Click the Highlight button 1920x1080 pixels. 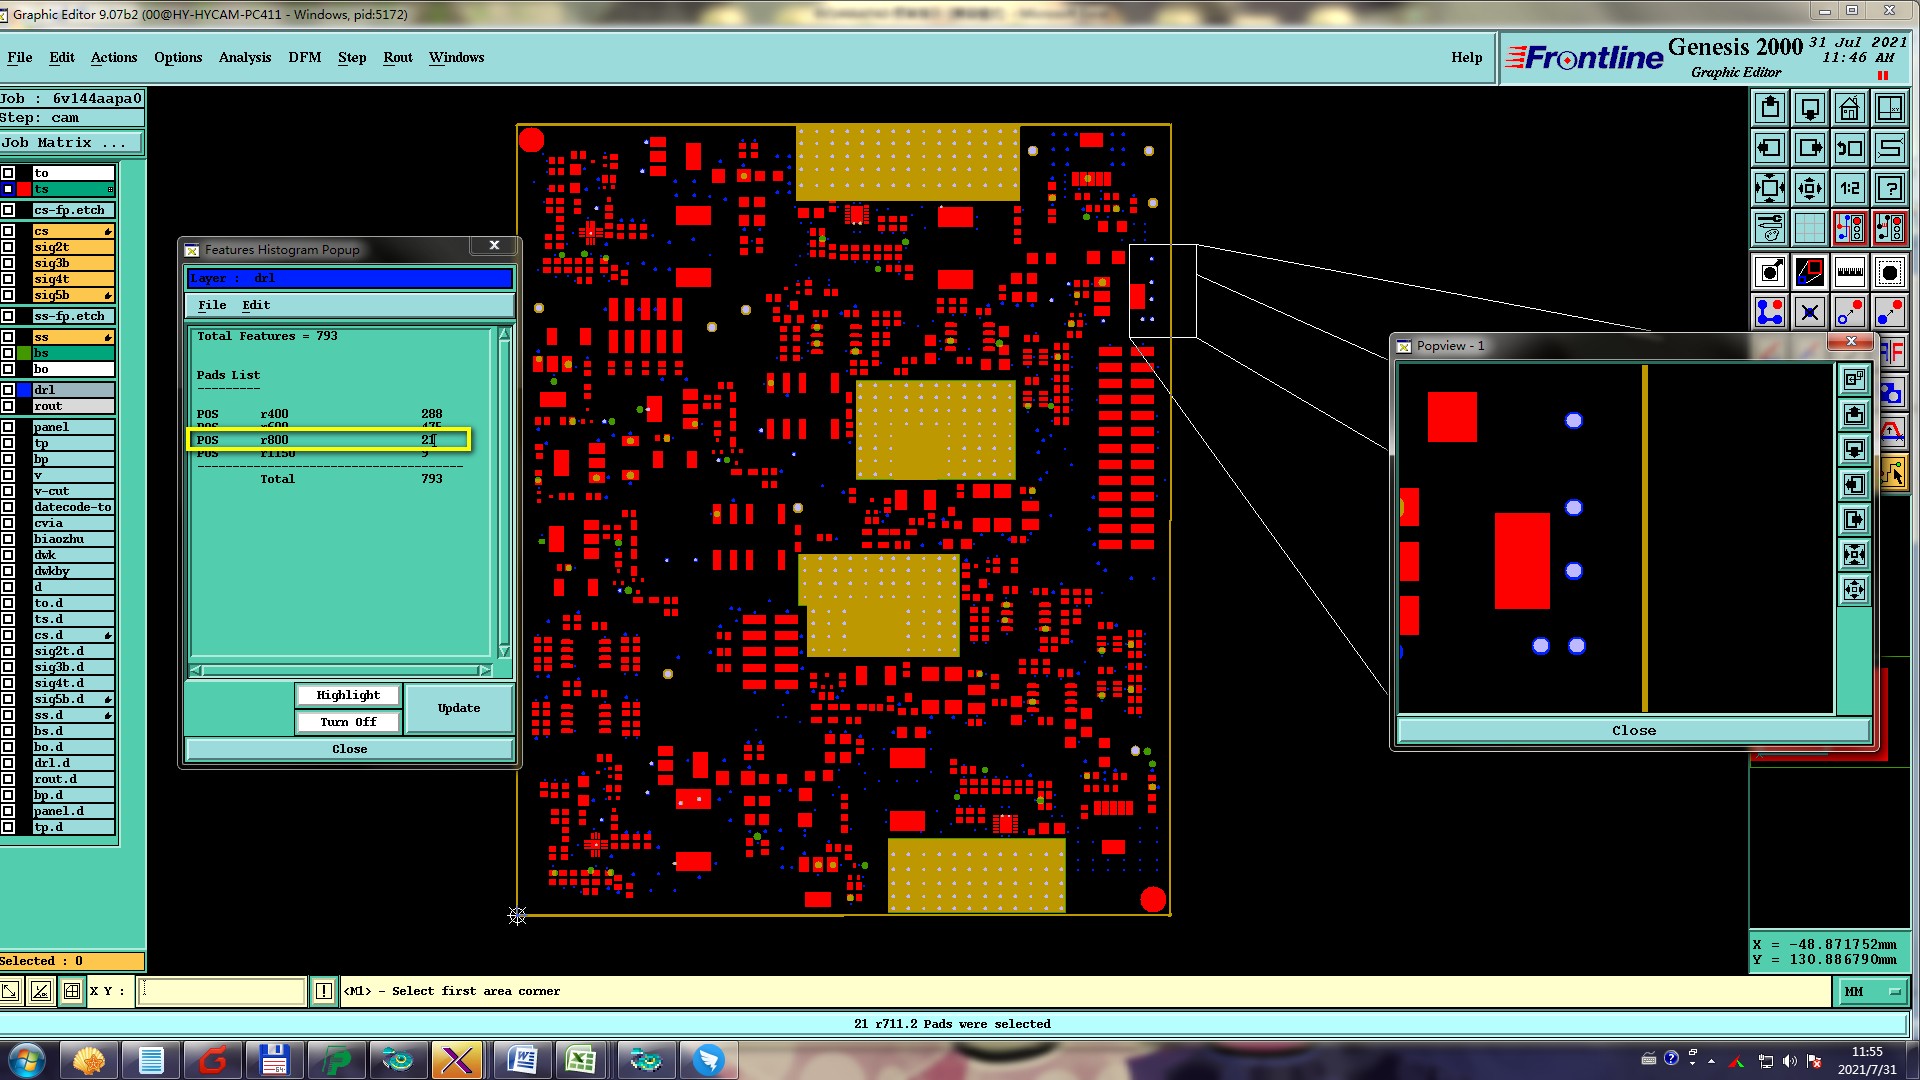pyautogui.click(x=348, y=695)
